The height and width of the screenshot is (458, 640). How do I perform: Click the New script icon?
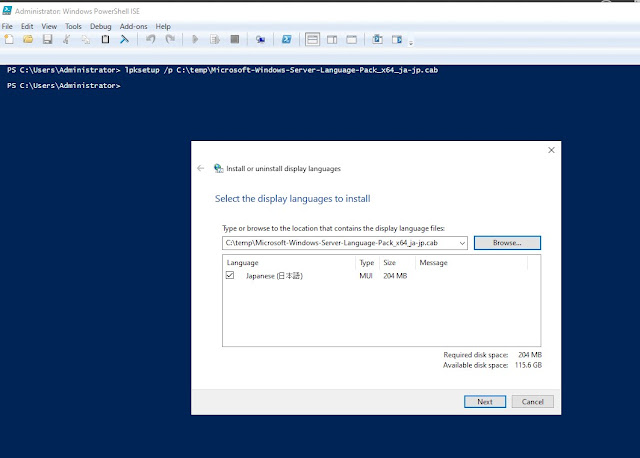[9, 39]
